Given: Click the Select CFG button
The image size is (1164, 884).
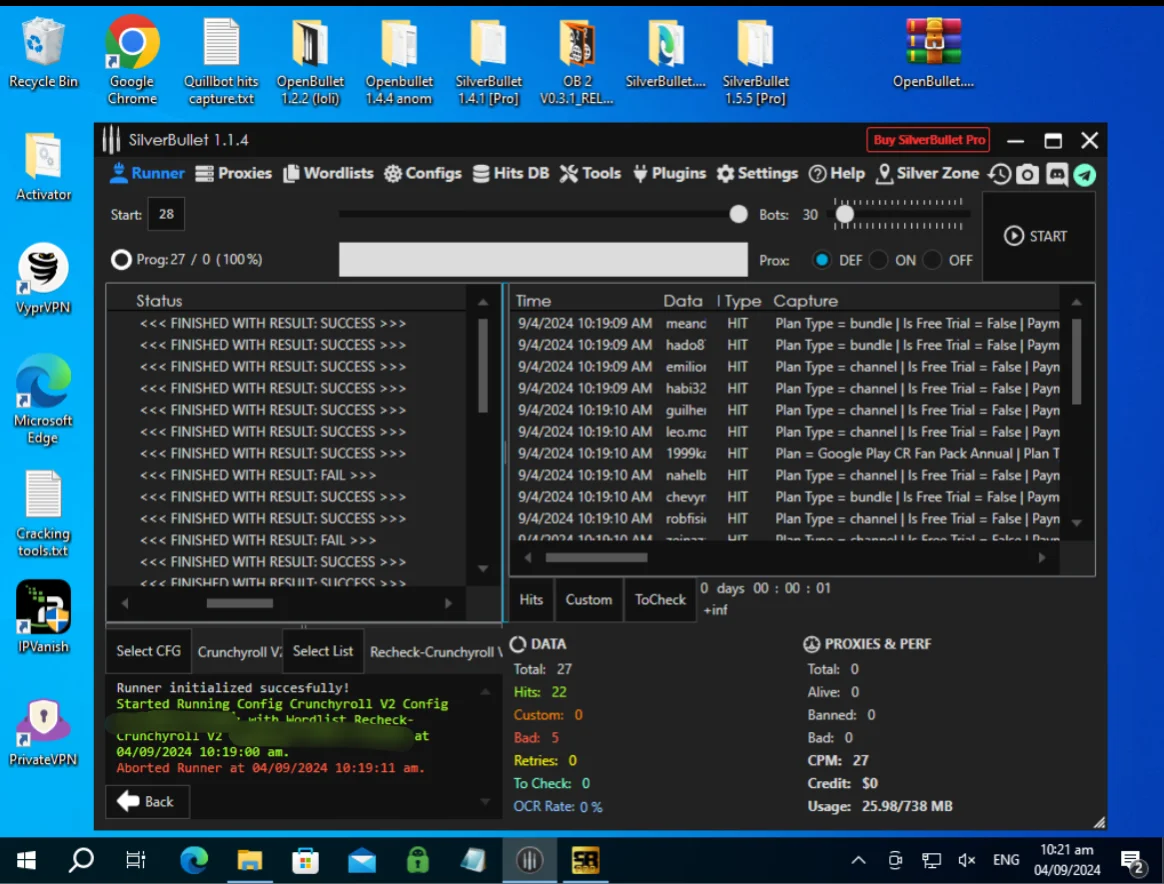Looking at the screenshot, I should pos(148,651).
